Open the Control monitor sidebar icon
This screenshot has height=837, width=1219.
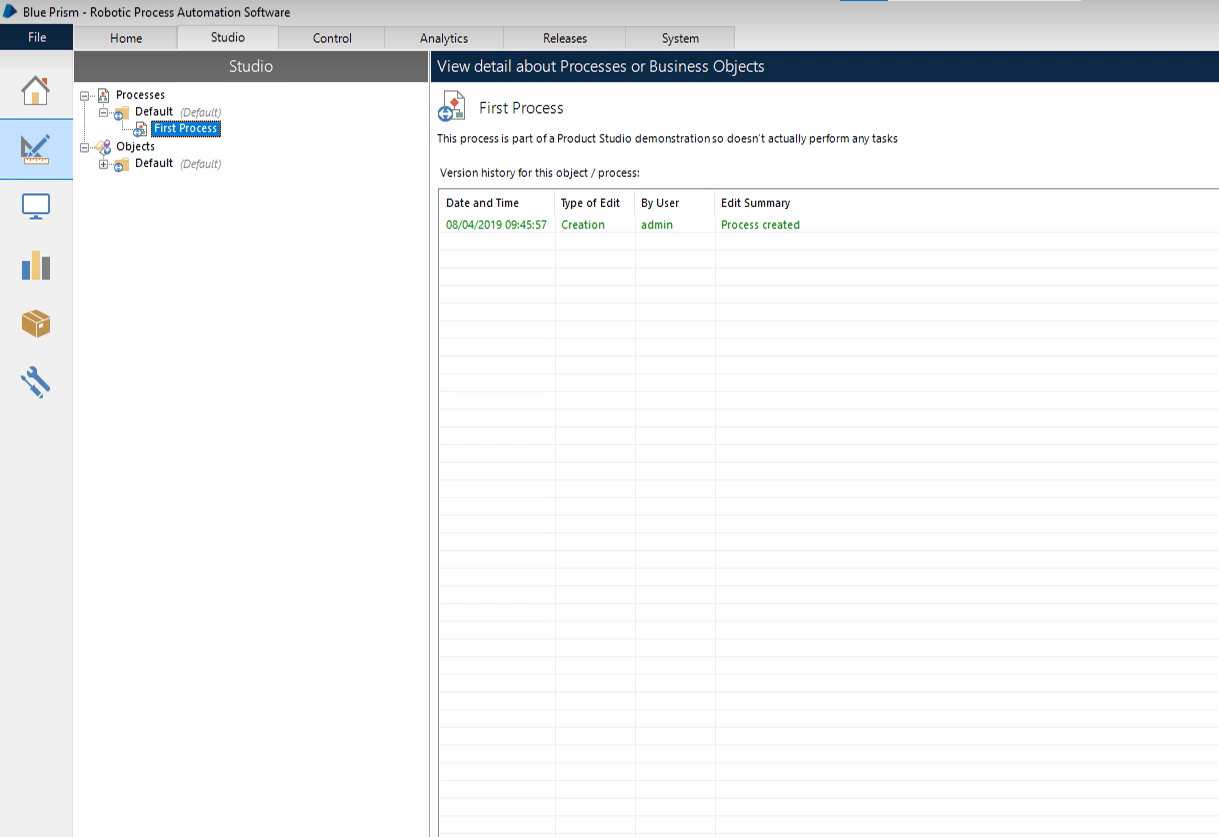click(x=36, y=207)
